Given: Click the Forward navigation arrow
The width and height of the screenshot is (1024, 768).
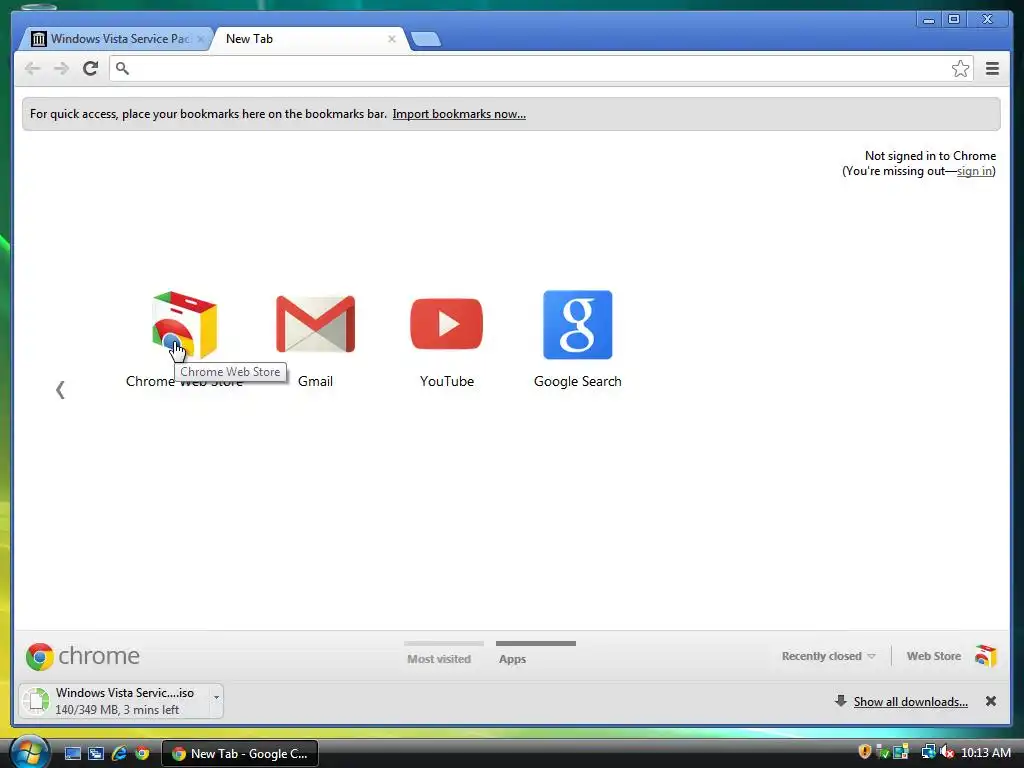Looking at the screenshot, I should (61, 69).
